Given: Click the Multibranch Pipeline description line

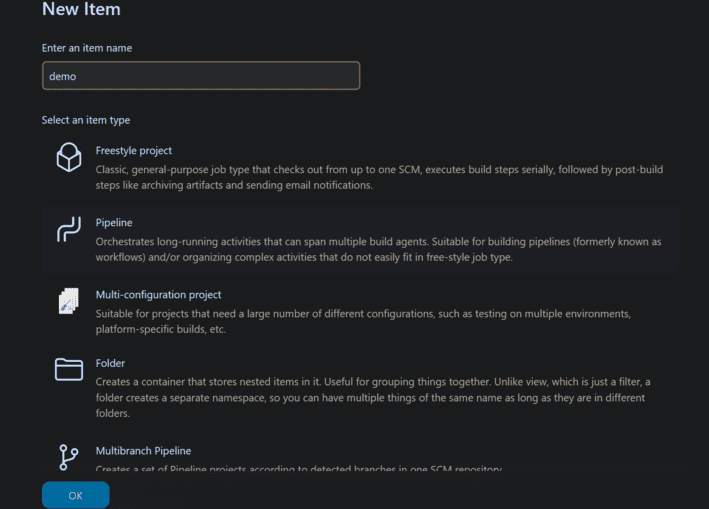Looking at the screenshot, I should tap(298, 469).
